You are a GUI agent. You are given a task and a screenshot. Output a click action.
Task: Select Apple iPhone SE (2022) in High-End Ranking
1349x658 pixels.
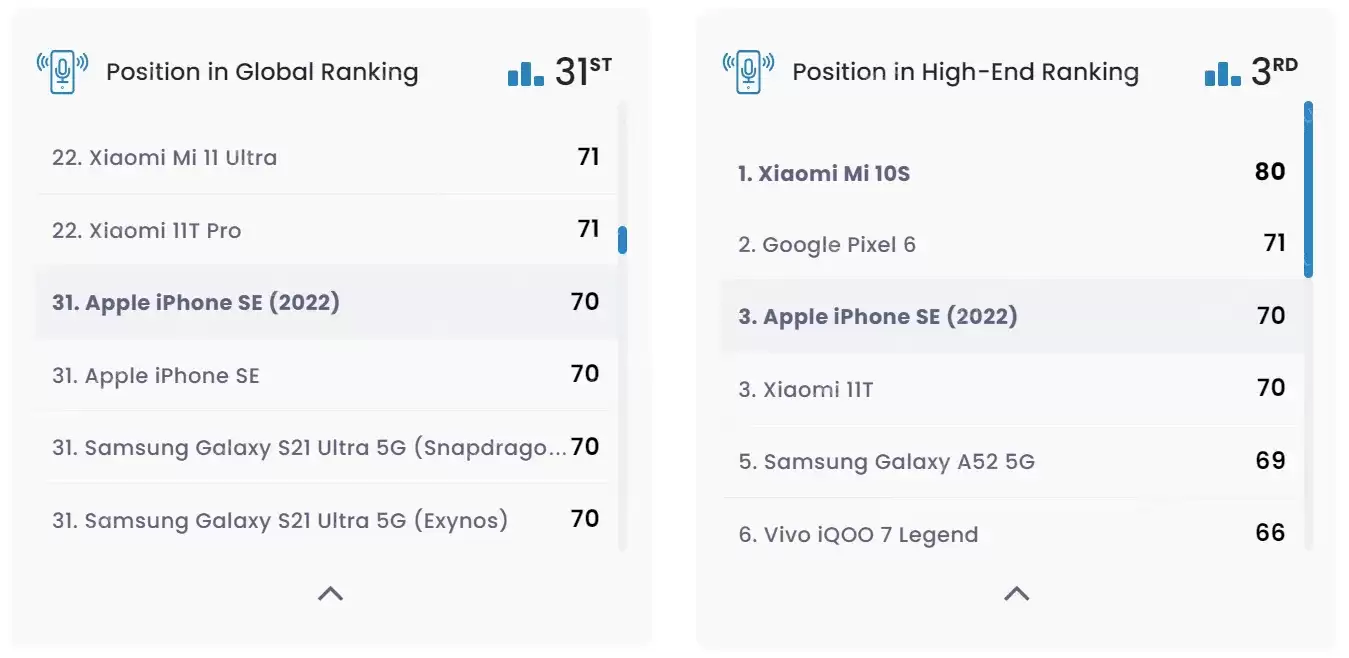878,317
